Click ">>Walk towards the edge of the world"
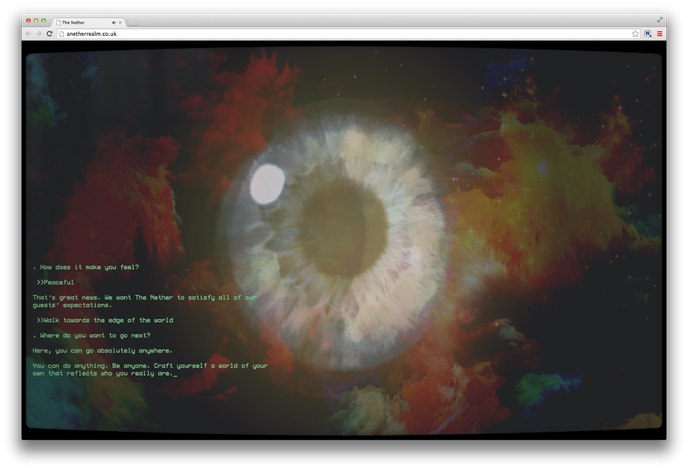This screenshot has height=470, width=688. (x=105, y=320)
